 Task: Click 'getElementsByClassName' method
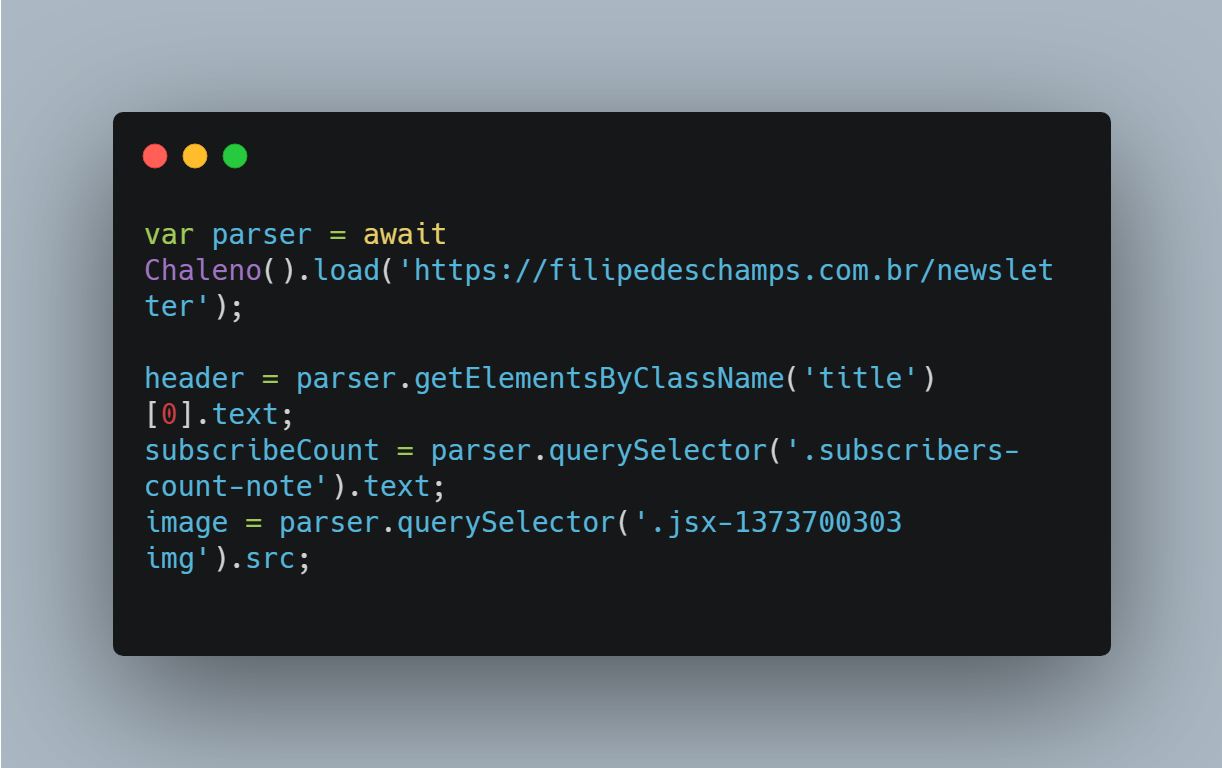[x=598, y=379]
